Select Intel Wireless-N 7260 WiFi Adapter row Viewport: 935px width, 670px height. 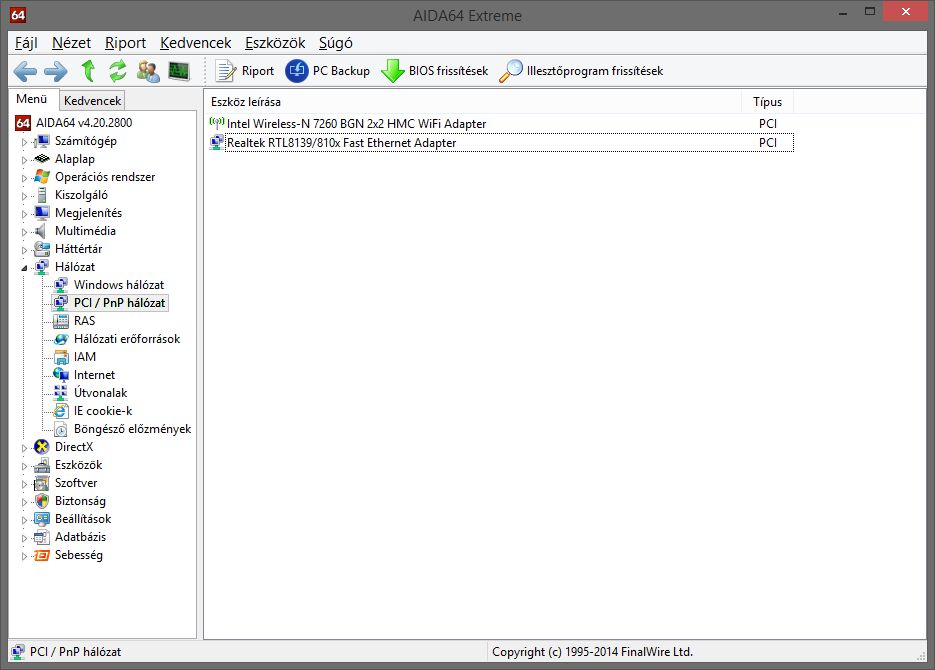(x=501, y=123)
